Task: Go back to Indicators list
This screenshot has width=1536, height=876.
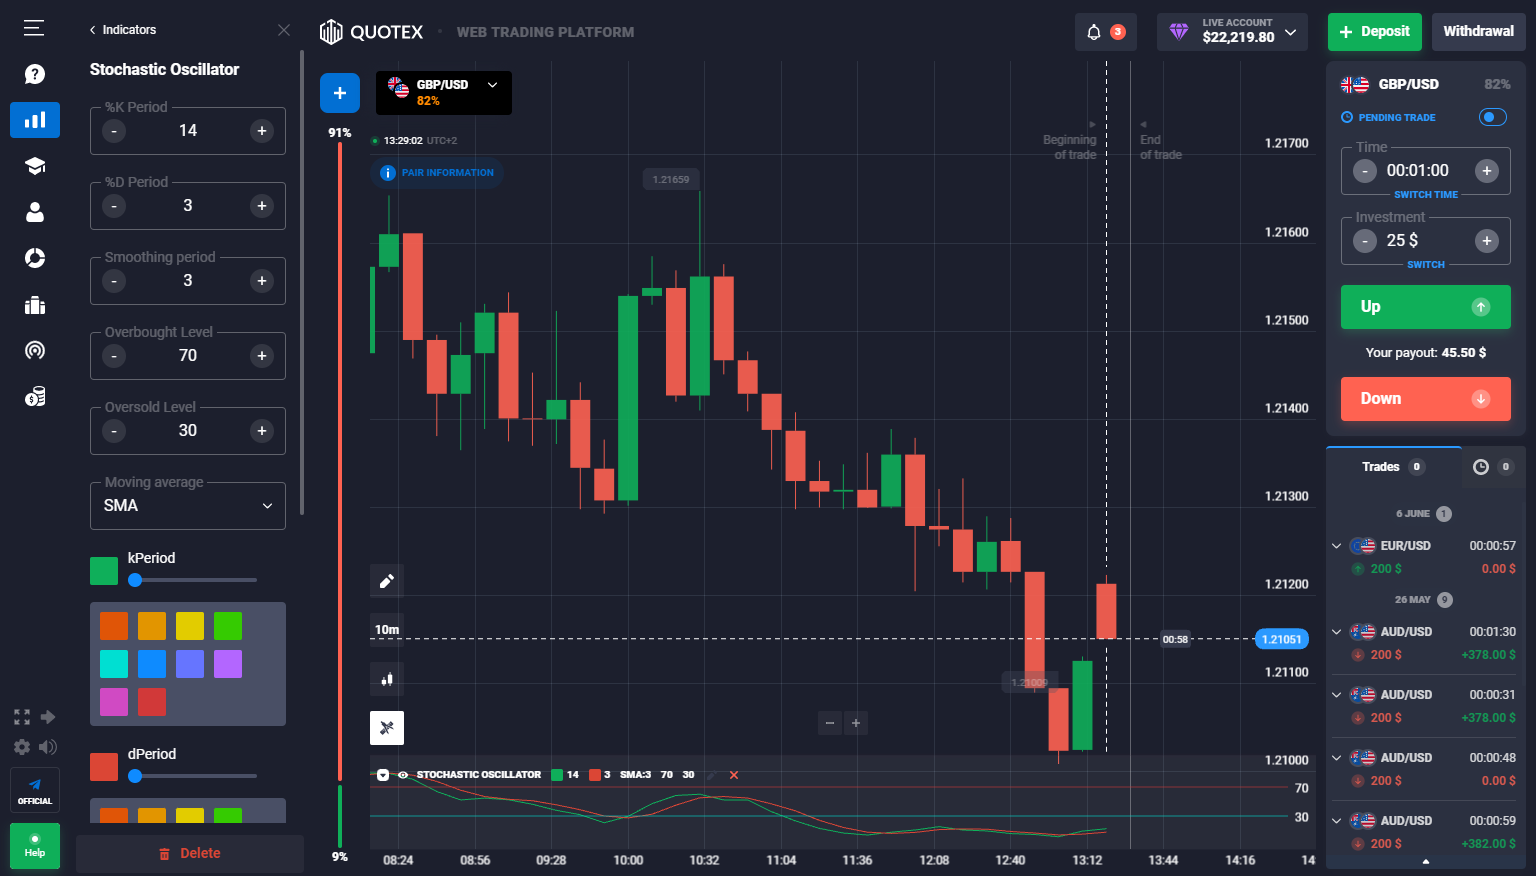Action: click(x=122, y=30)
